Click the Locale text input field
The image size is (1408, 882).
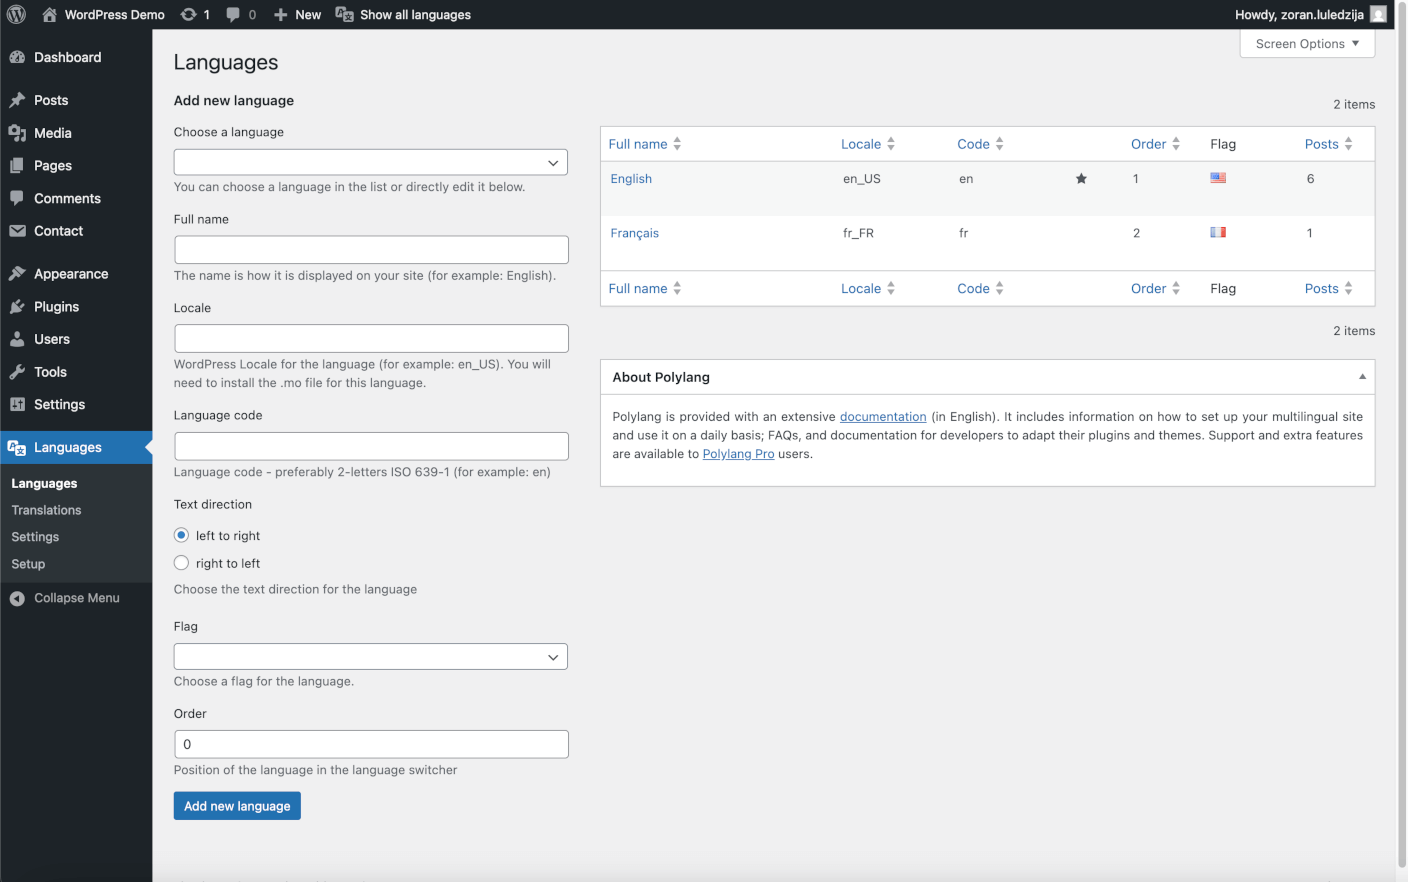point(371,338)
